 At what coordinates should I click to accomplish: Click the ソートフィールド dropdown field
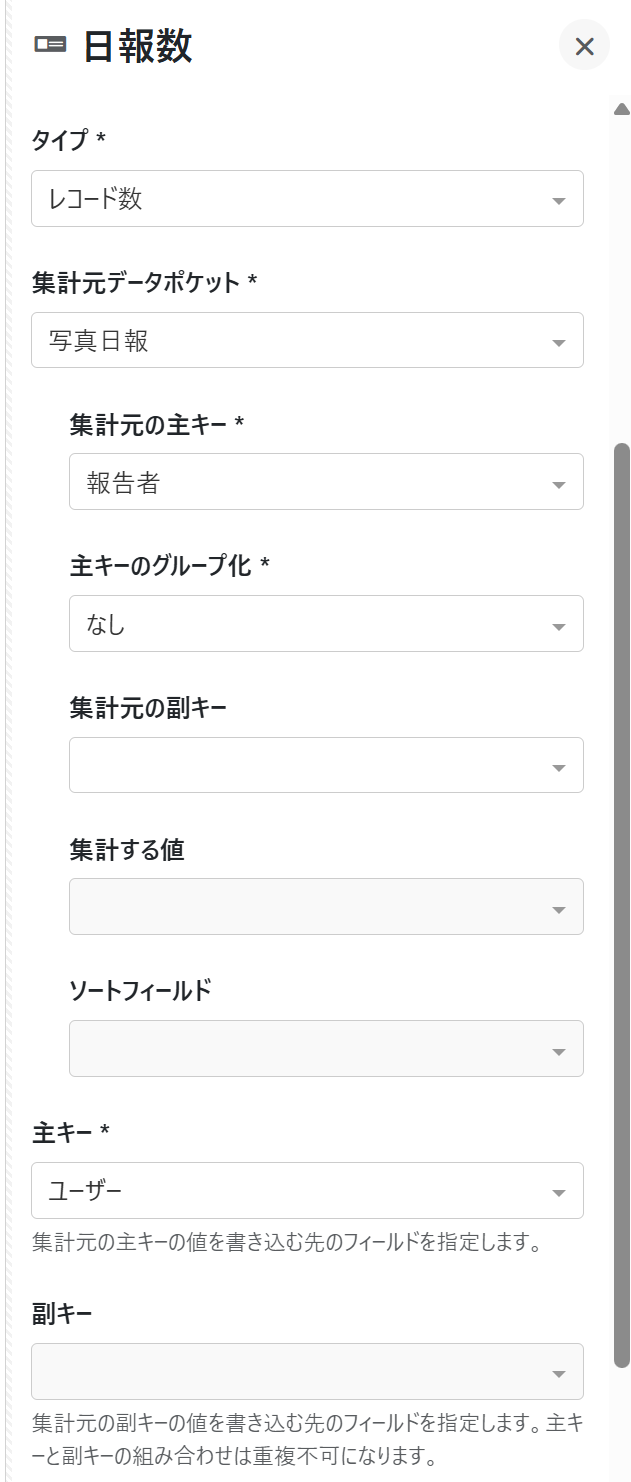point(325,1049)
